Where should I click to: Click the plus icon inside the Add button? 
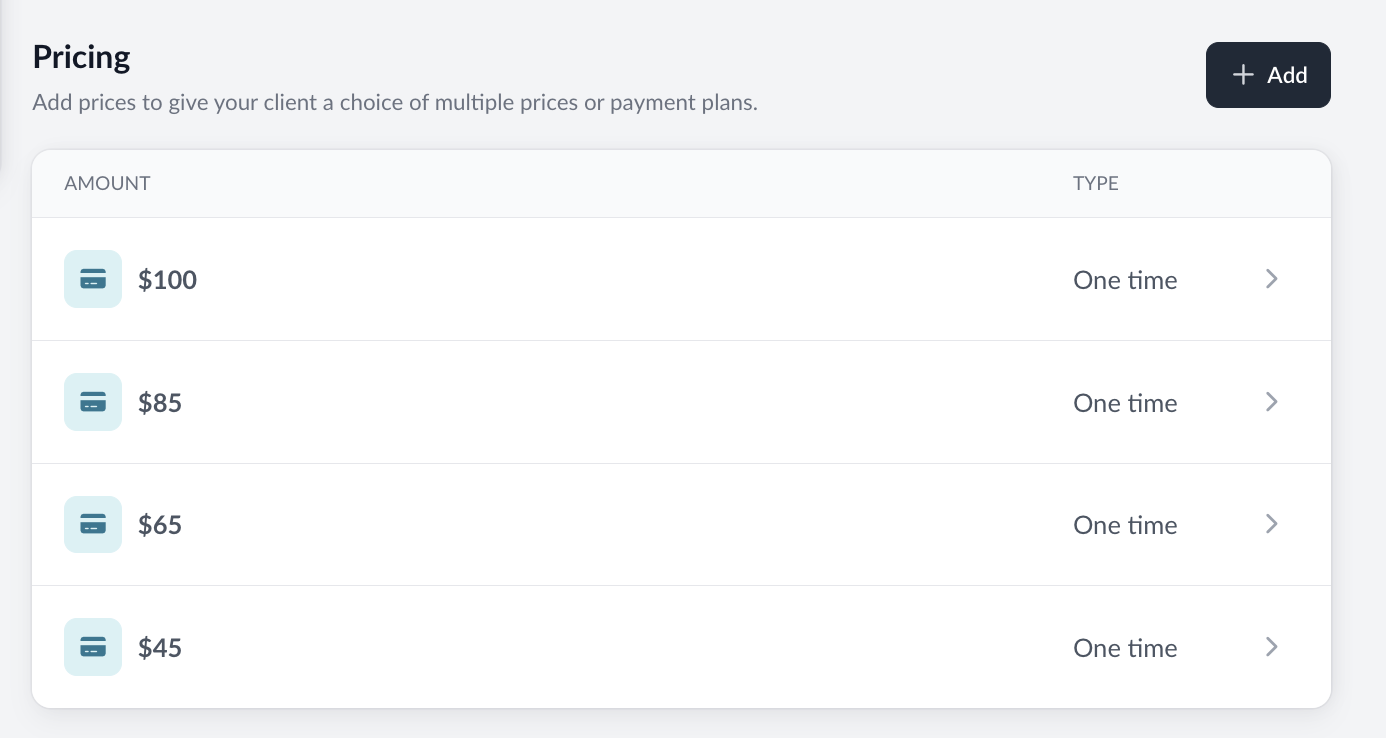pos(1243,74)
